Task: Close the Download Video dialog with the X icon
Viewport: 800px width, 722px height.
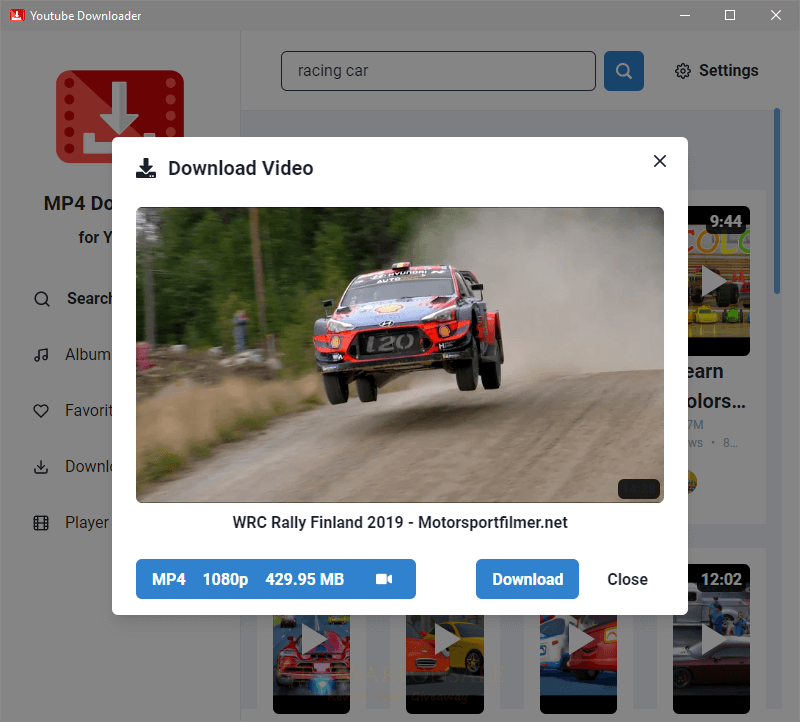Action: pyautogui.click(x=660, y=161)
